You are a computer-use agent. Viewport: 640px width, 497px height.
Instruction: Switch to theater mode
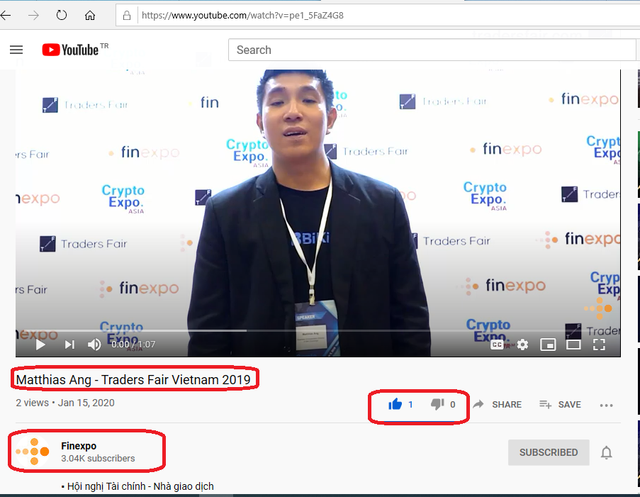coord(573,345)
